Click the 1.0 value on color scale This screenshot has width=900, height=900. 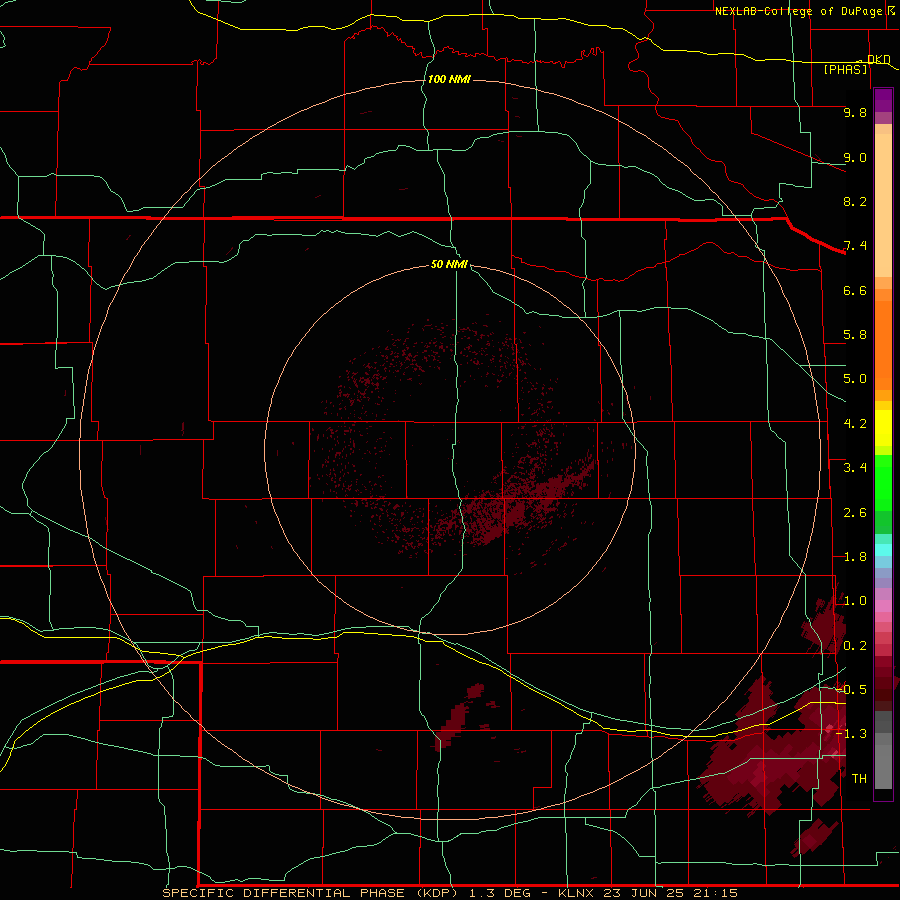tap(855, 601)
